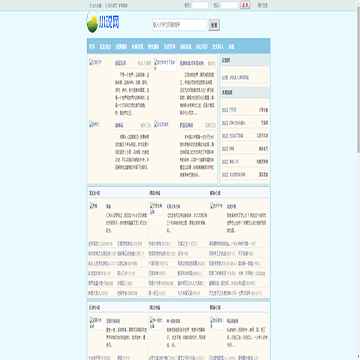This screenshot has height=360, width=360.
Task: Open the last item in the blue navigation bar
Action: [x=231, y=47]
